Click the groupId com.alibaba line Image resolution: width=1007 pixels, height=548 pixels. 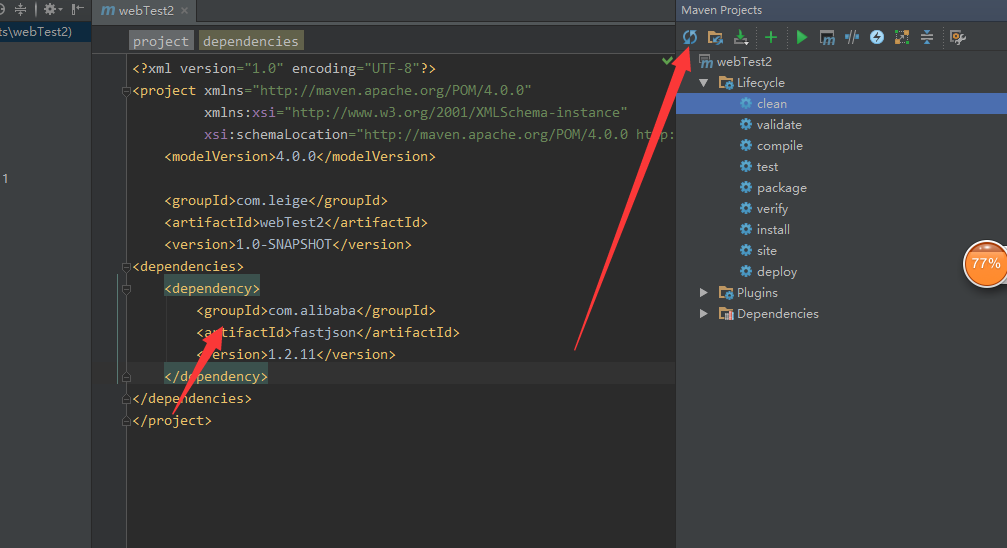(316, 311)
